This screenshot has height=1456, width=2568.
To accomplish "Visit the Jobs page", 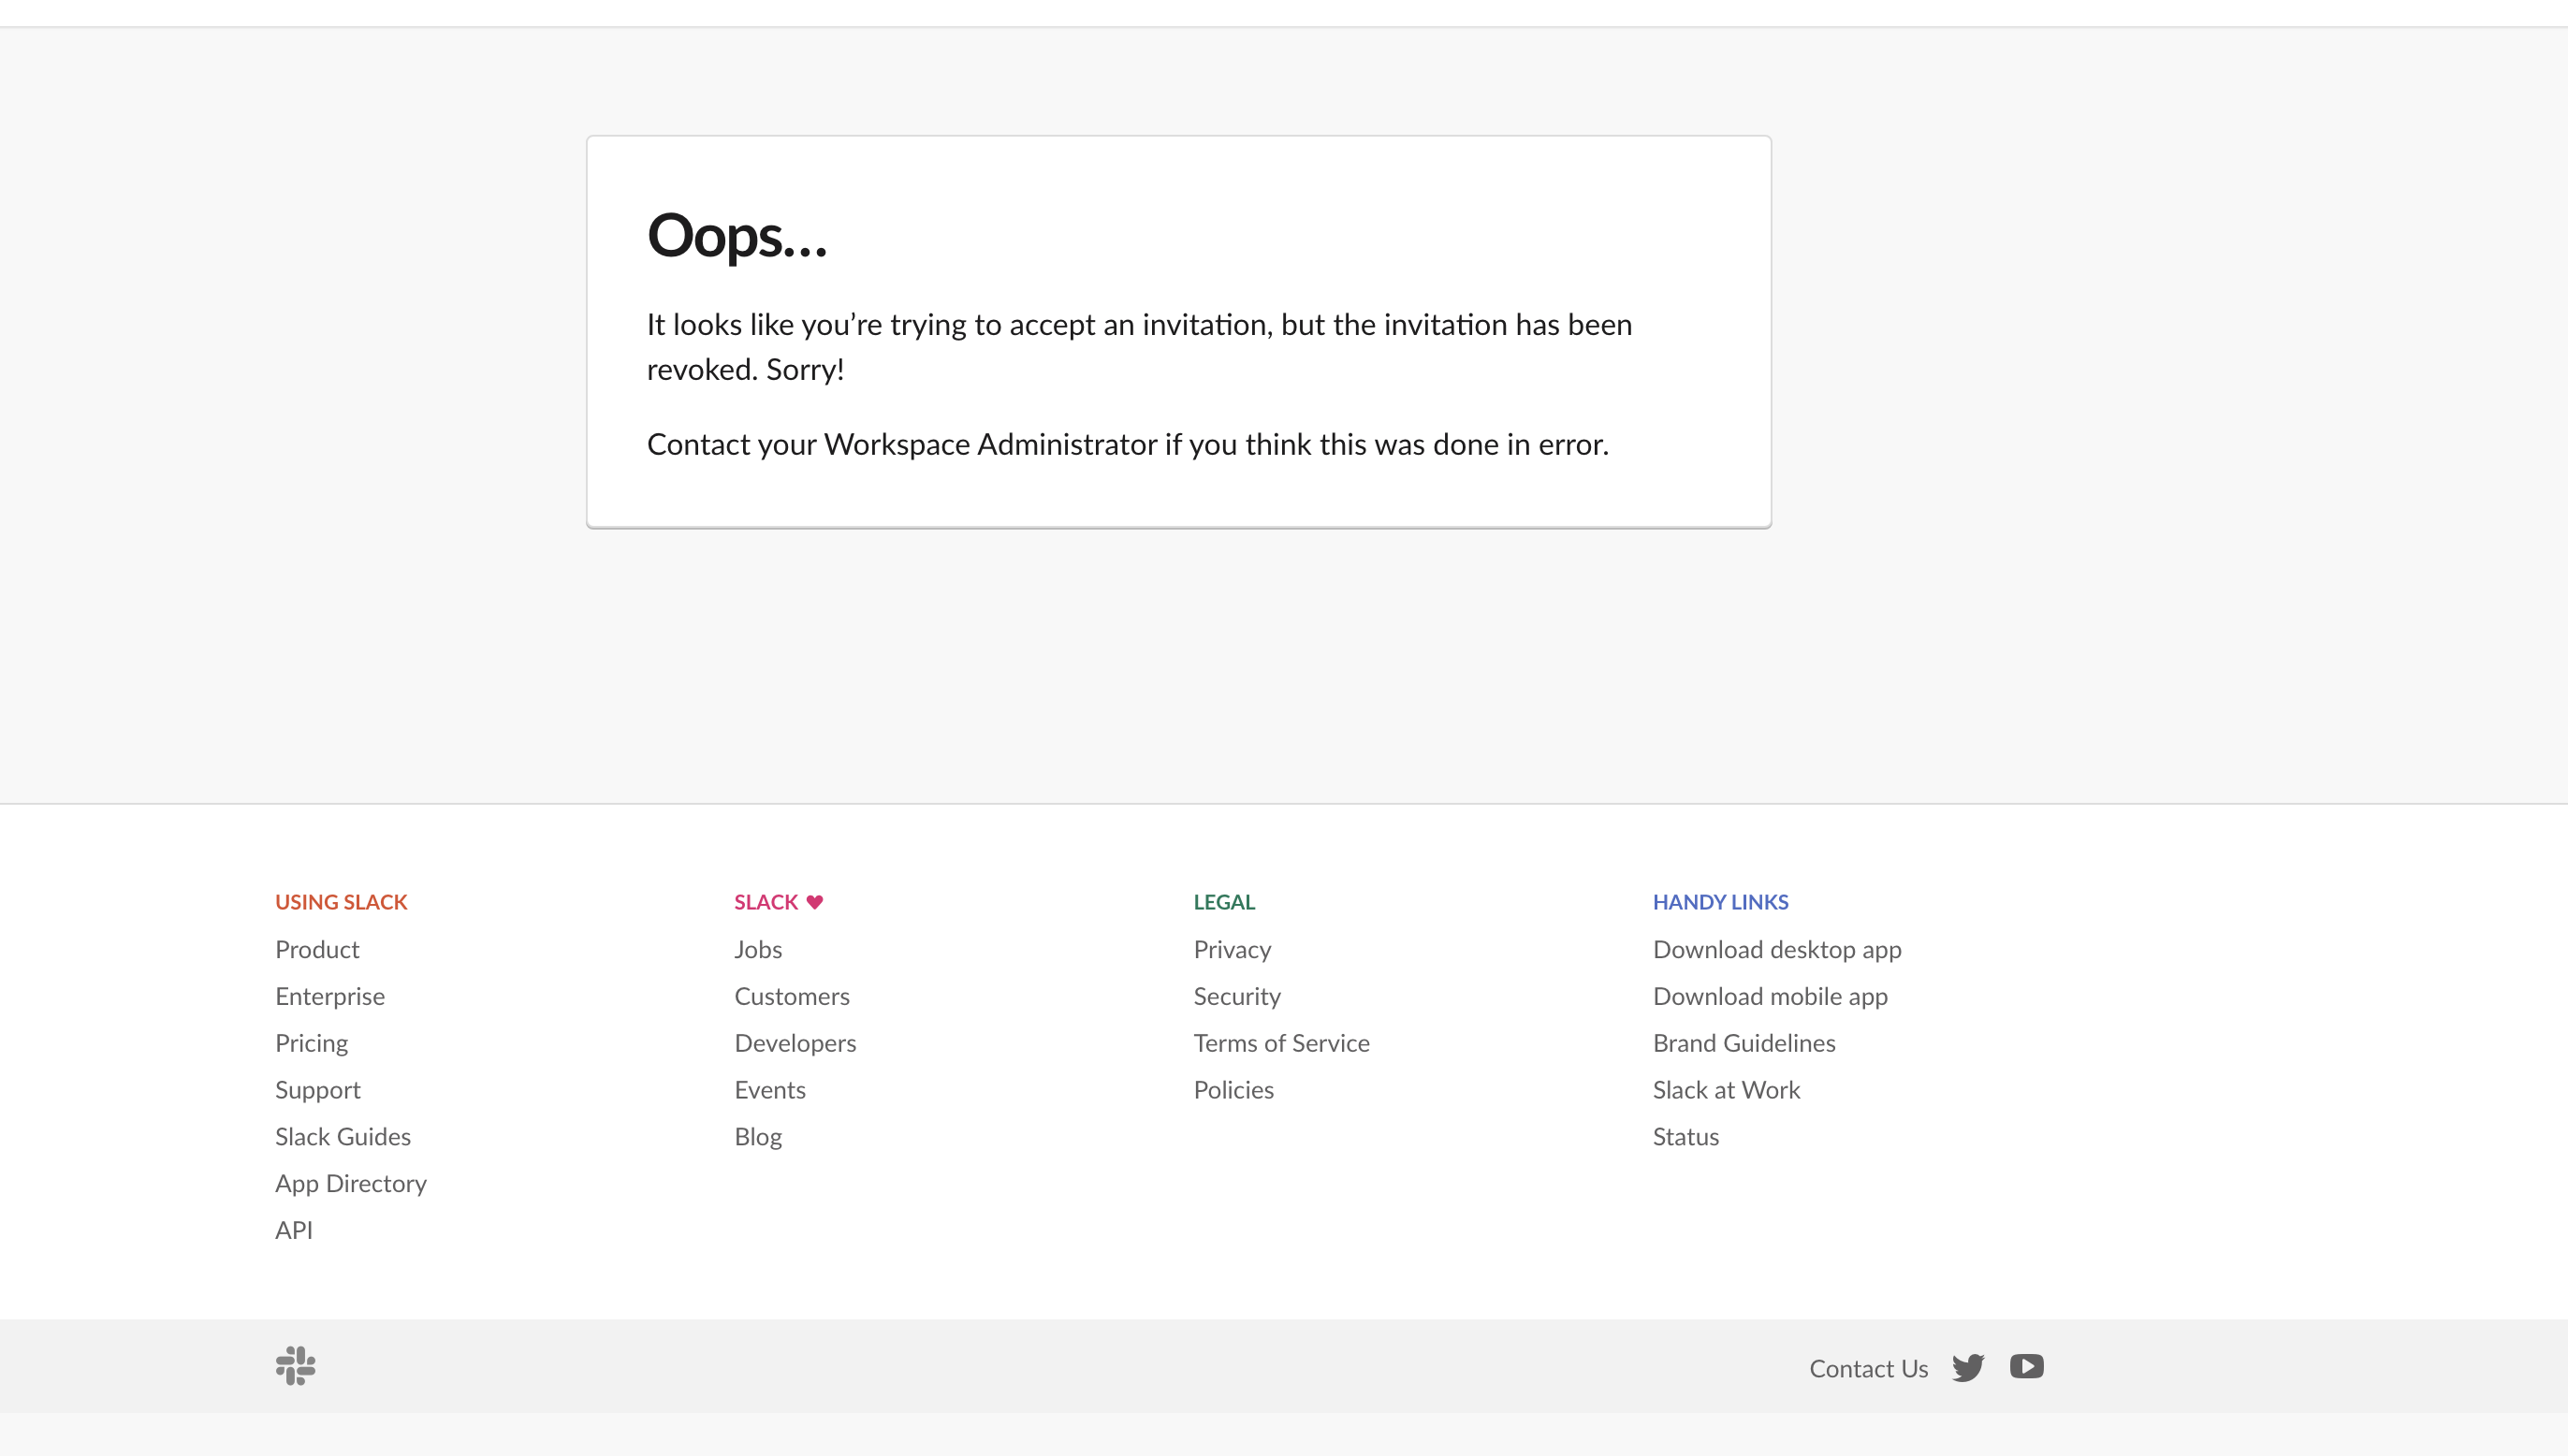I will pyautogui.click(x=757, y=949).
